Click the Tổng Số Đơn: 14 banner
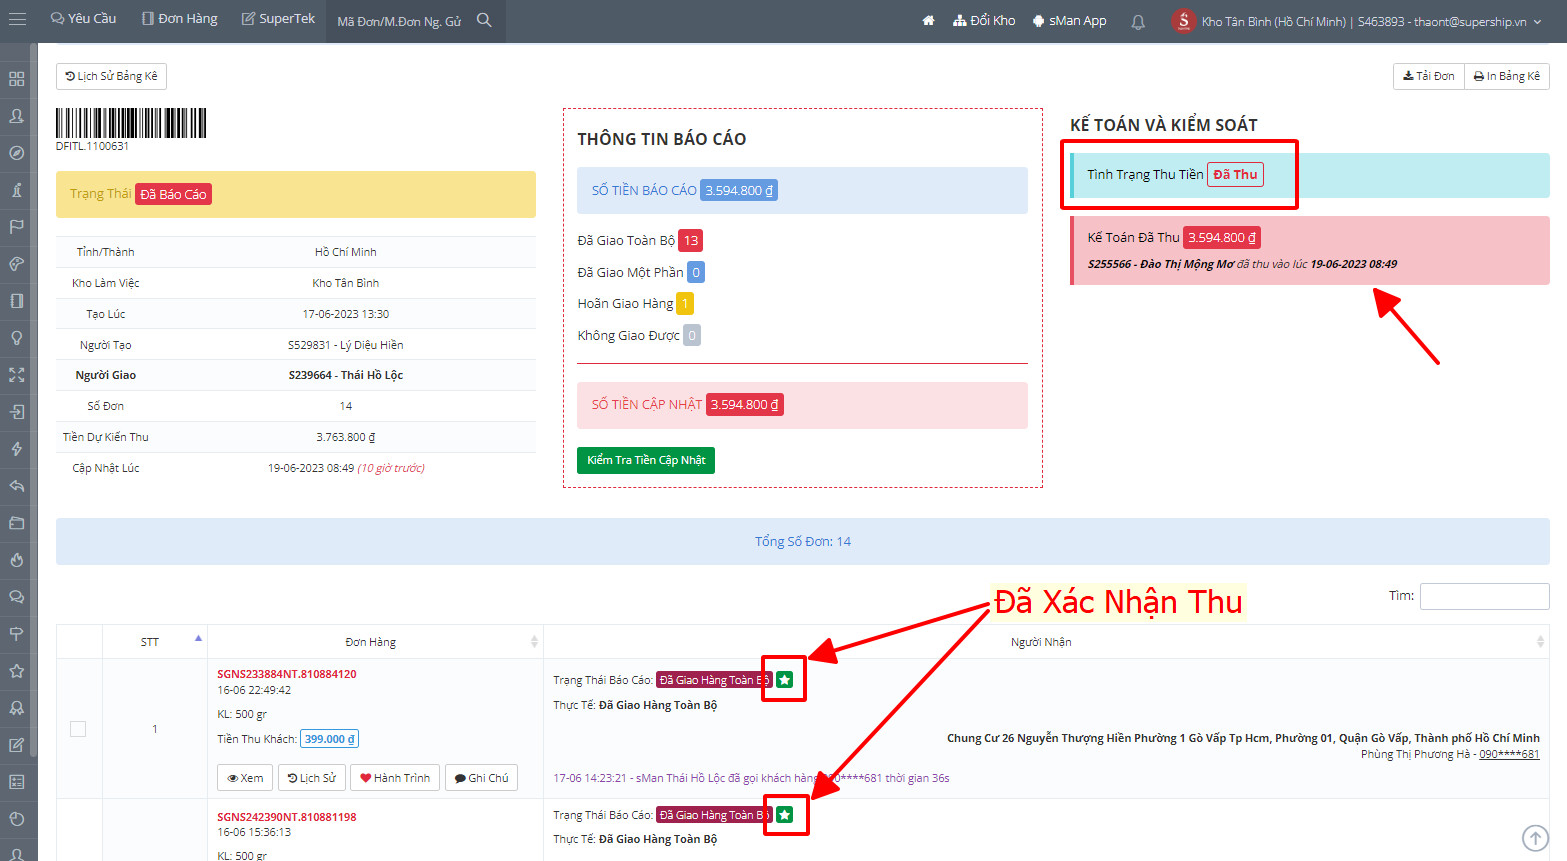 click(803, 541)
